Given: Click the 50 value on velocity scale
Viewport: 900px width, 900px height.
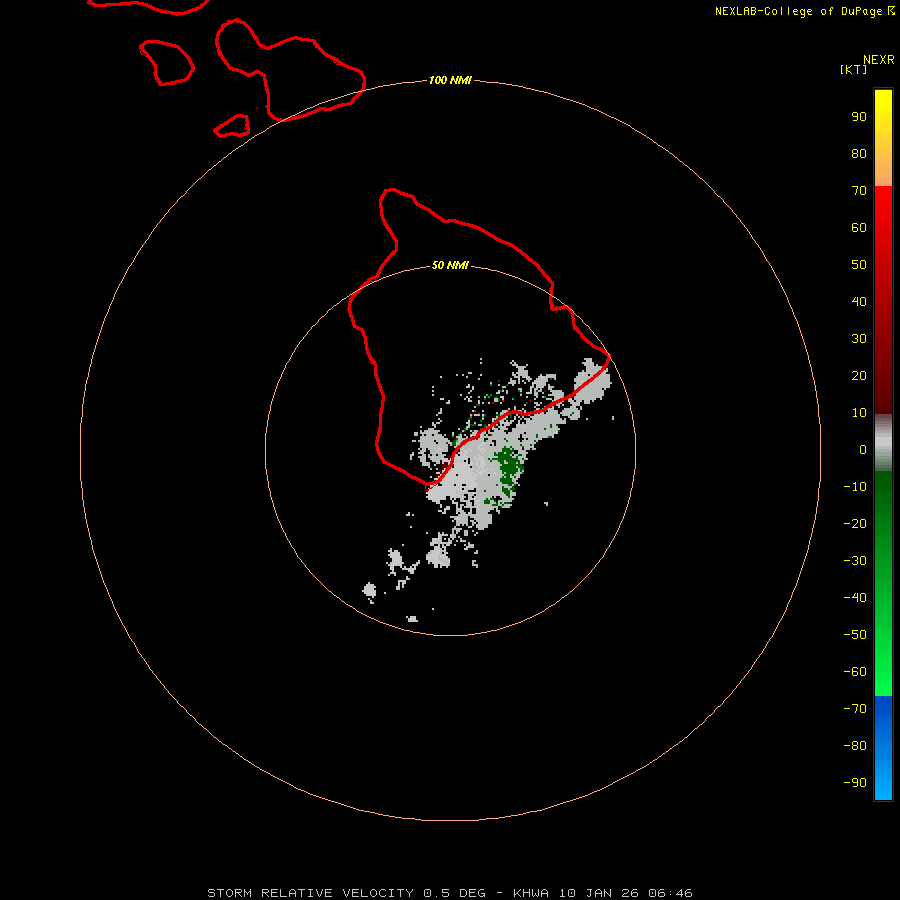Looking at the screenshot, I should click(859, 265).
